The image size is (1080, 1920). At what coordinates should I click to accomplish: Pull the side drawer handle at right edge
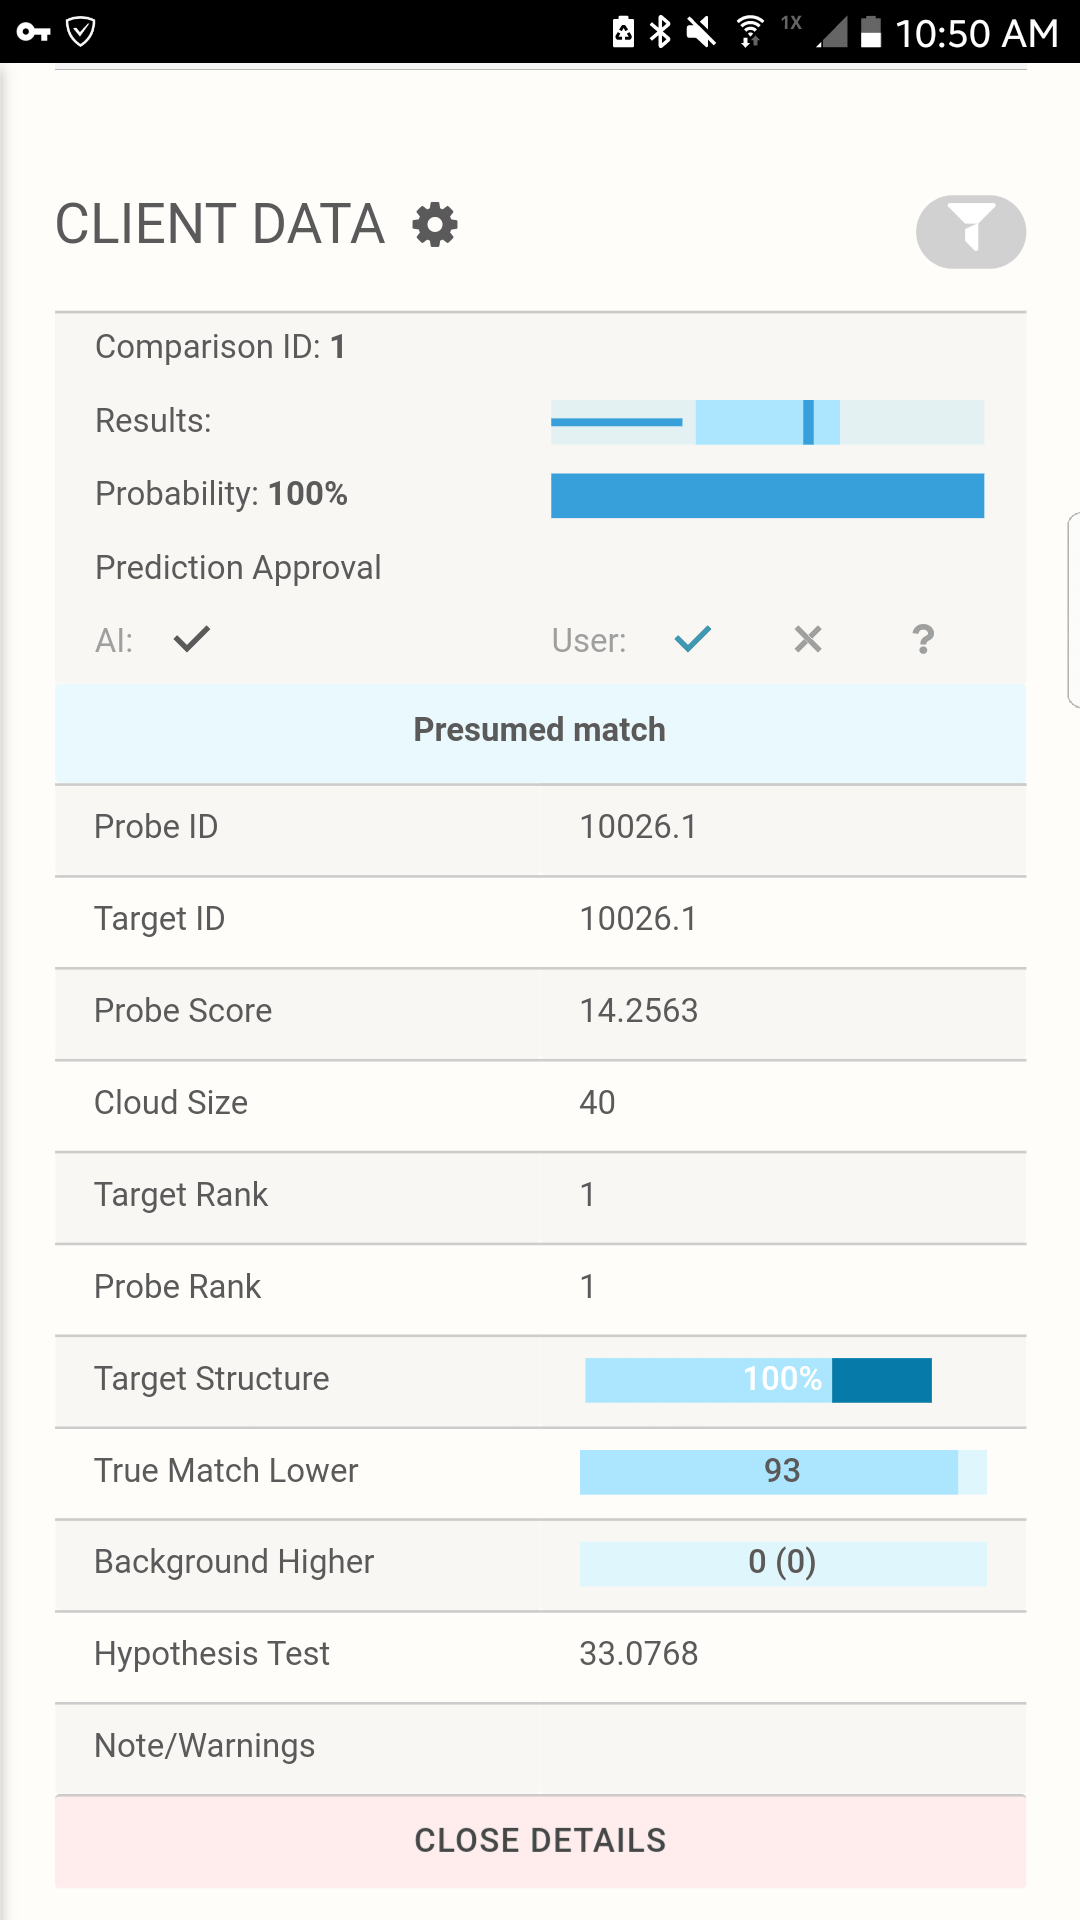(1073, 610)
